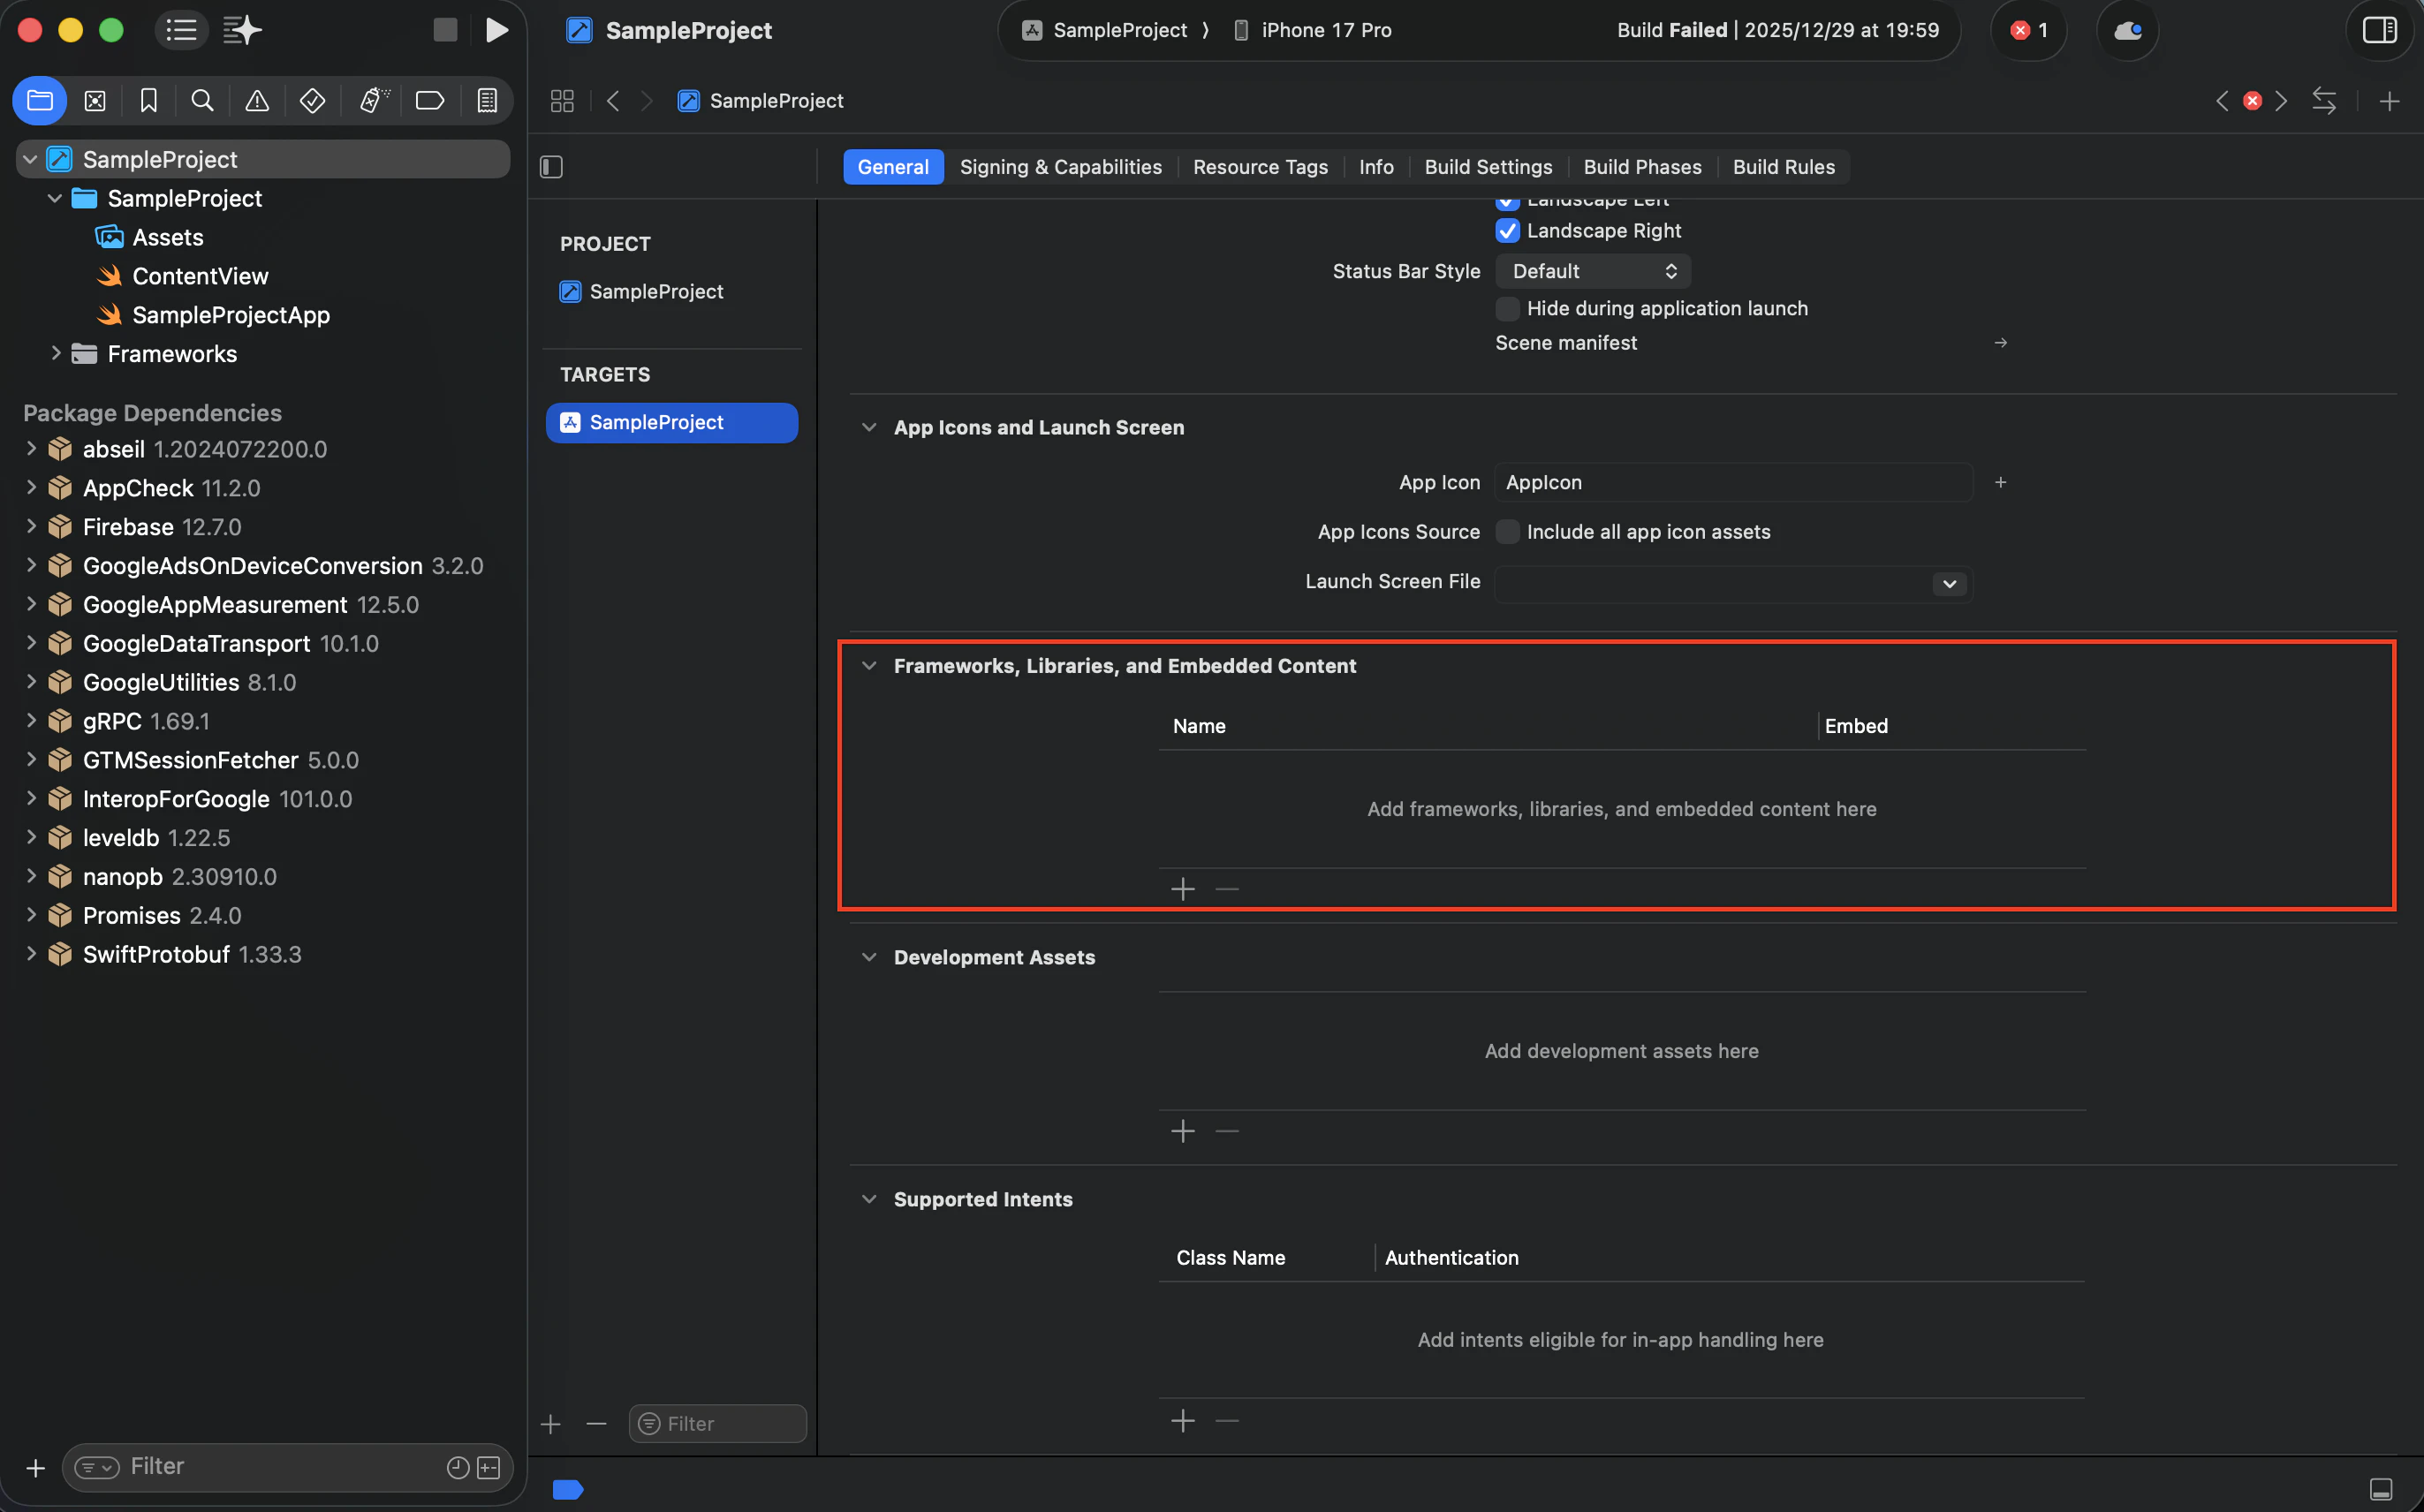Open the Status Bar Style dropdown
The width and height of the screenshot is (2424, 1512).
coord(1593,272)
